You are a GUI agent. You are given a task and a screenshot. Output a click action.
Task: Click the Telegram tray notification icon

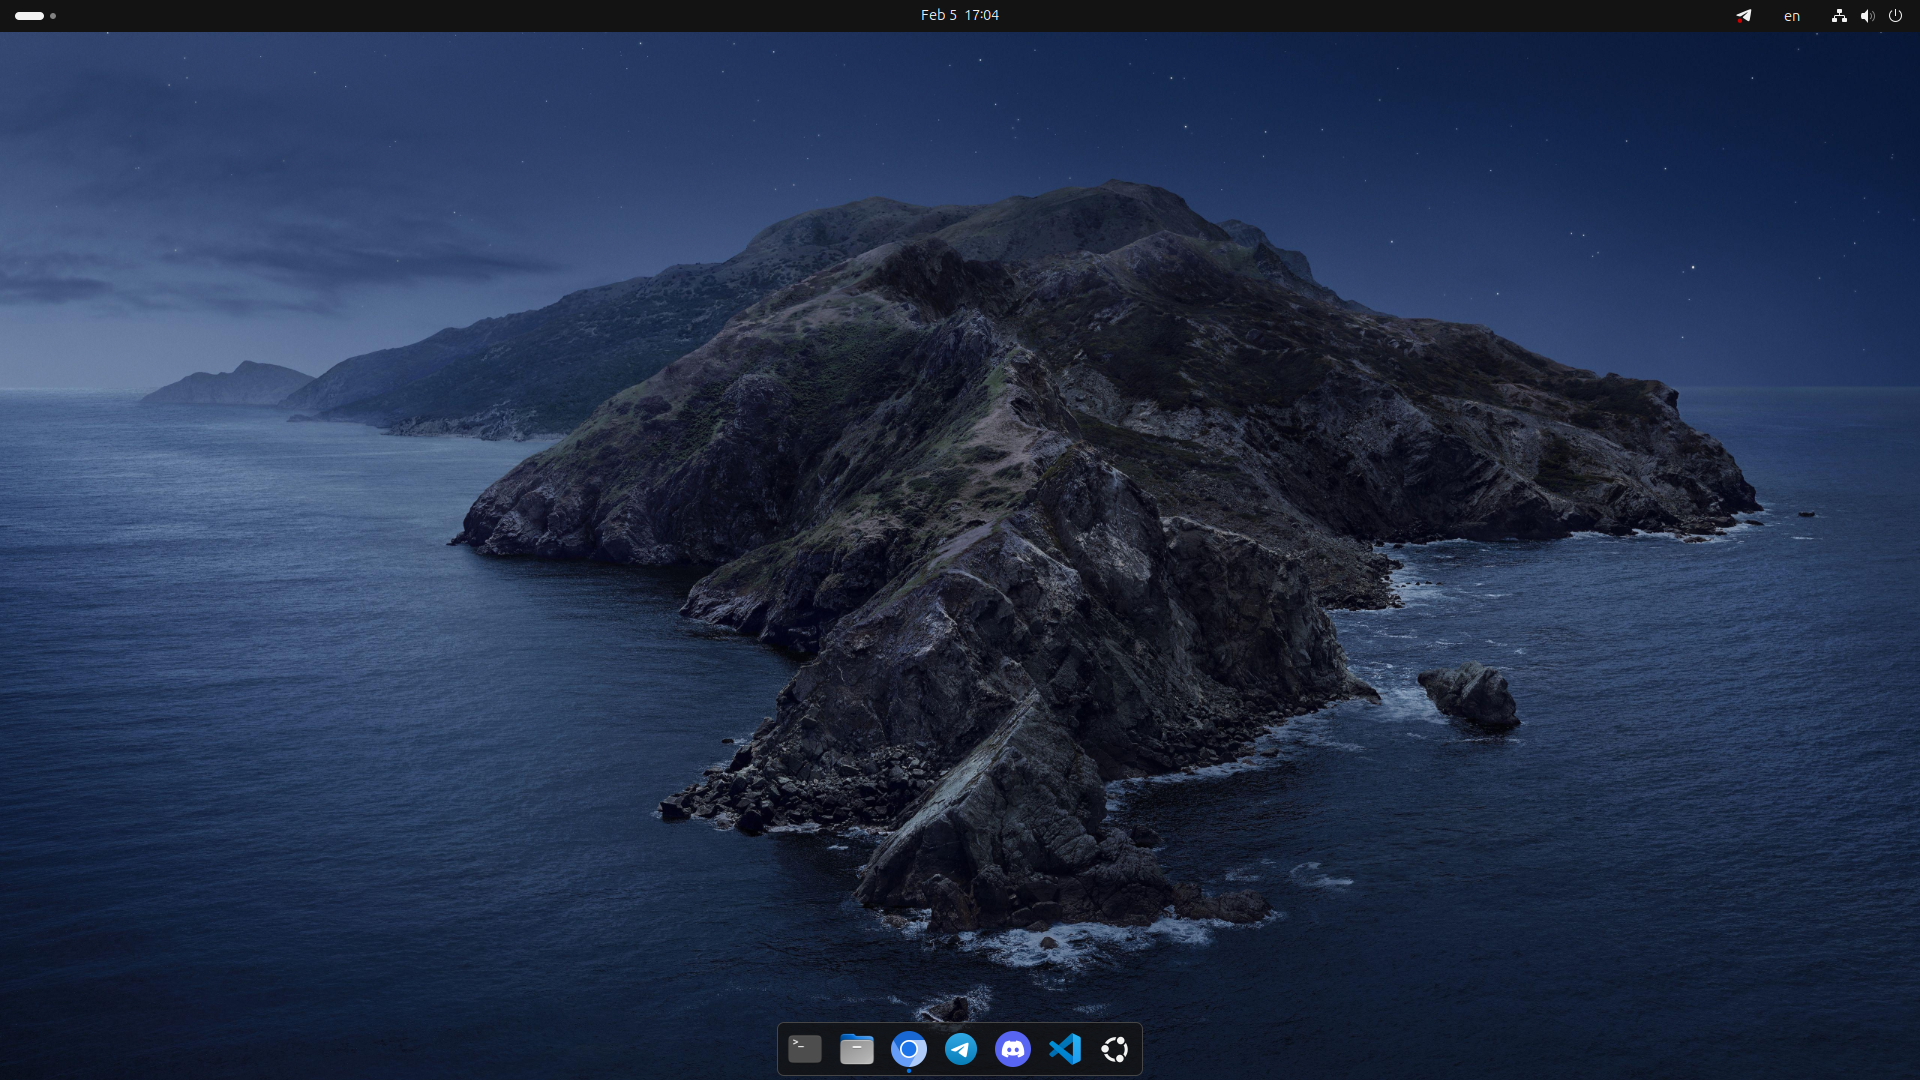coord(1744,15)
